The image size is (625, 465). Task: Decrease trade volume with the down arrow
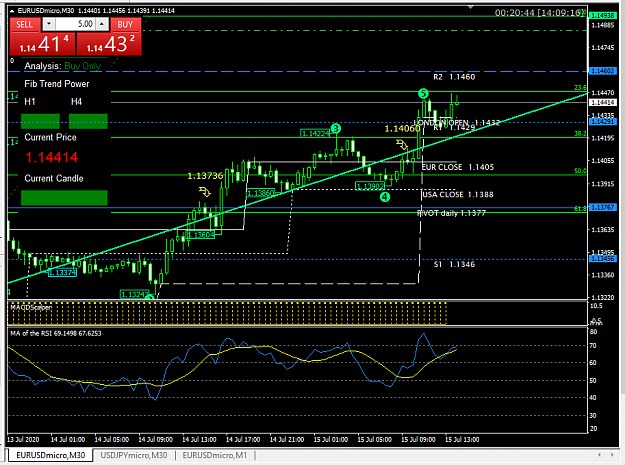click(x=49, y=24)
